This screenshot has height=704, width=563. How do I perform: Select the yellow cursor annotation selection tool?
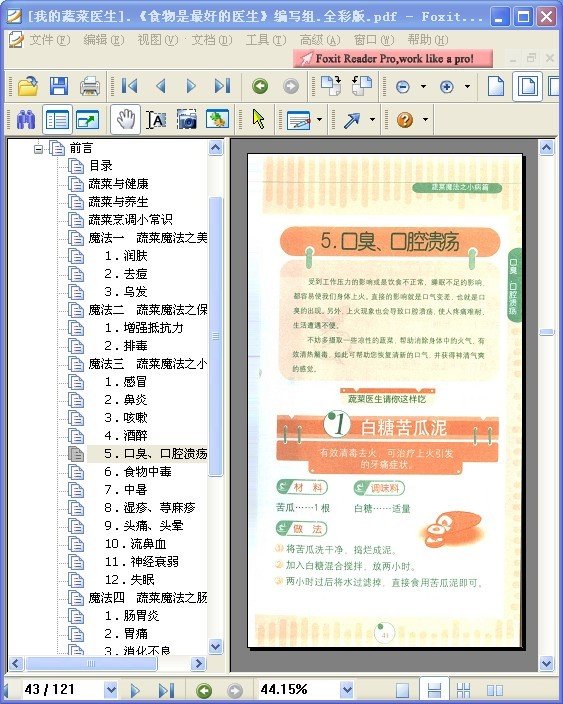[259, 119]
